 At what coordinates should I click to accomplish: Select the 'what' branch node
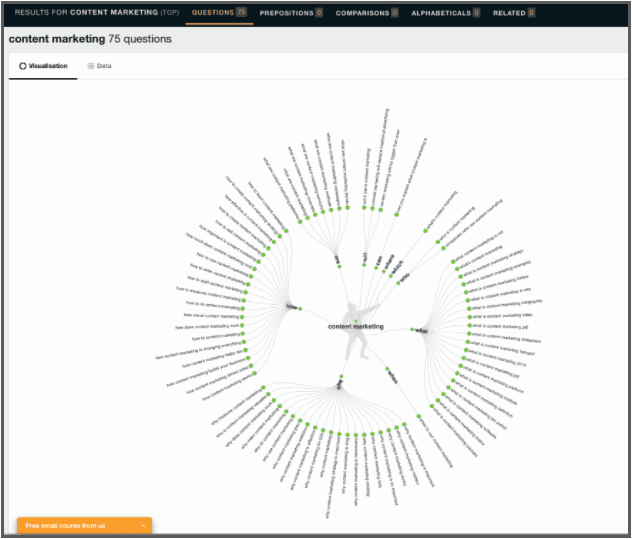421,330
